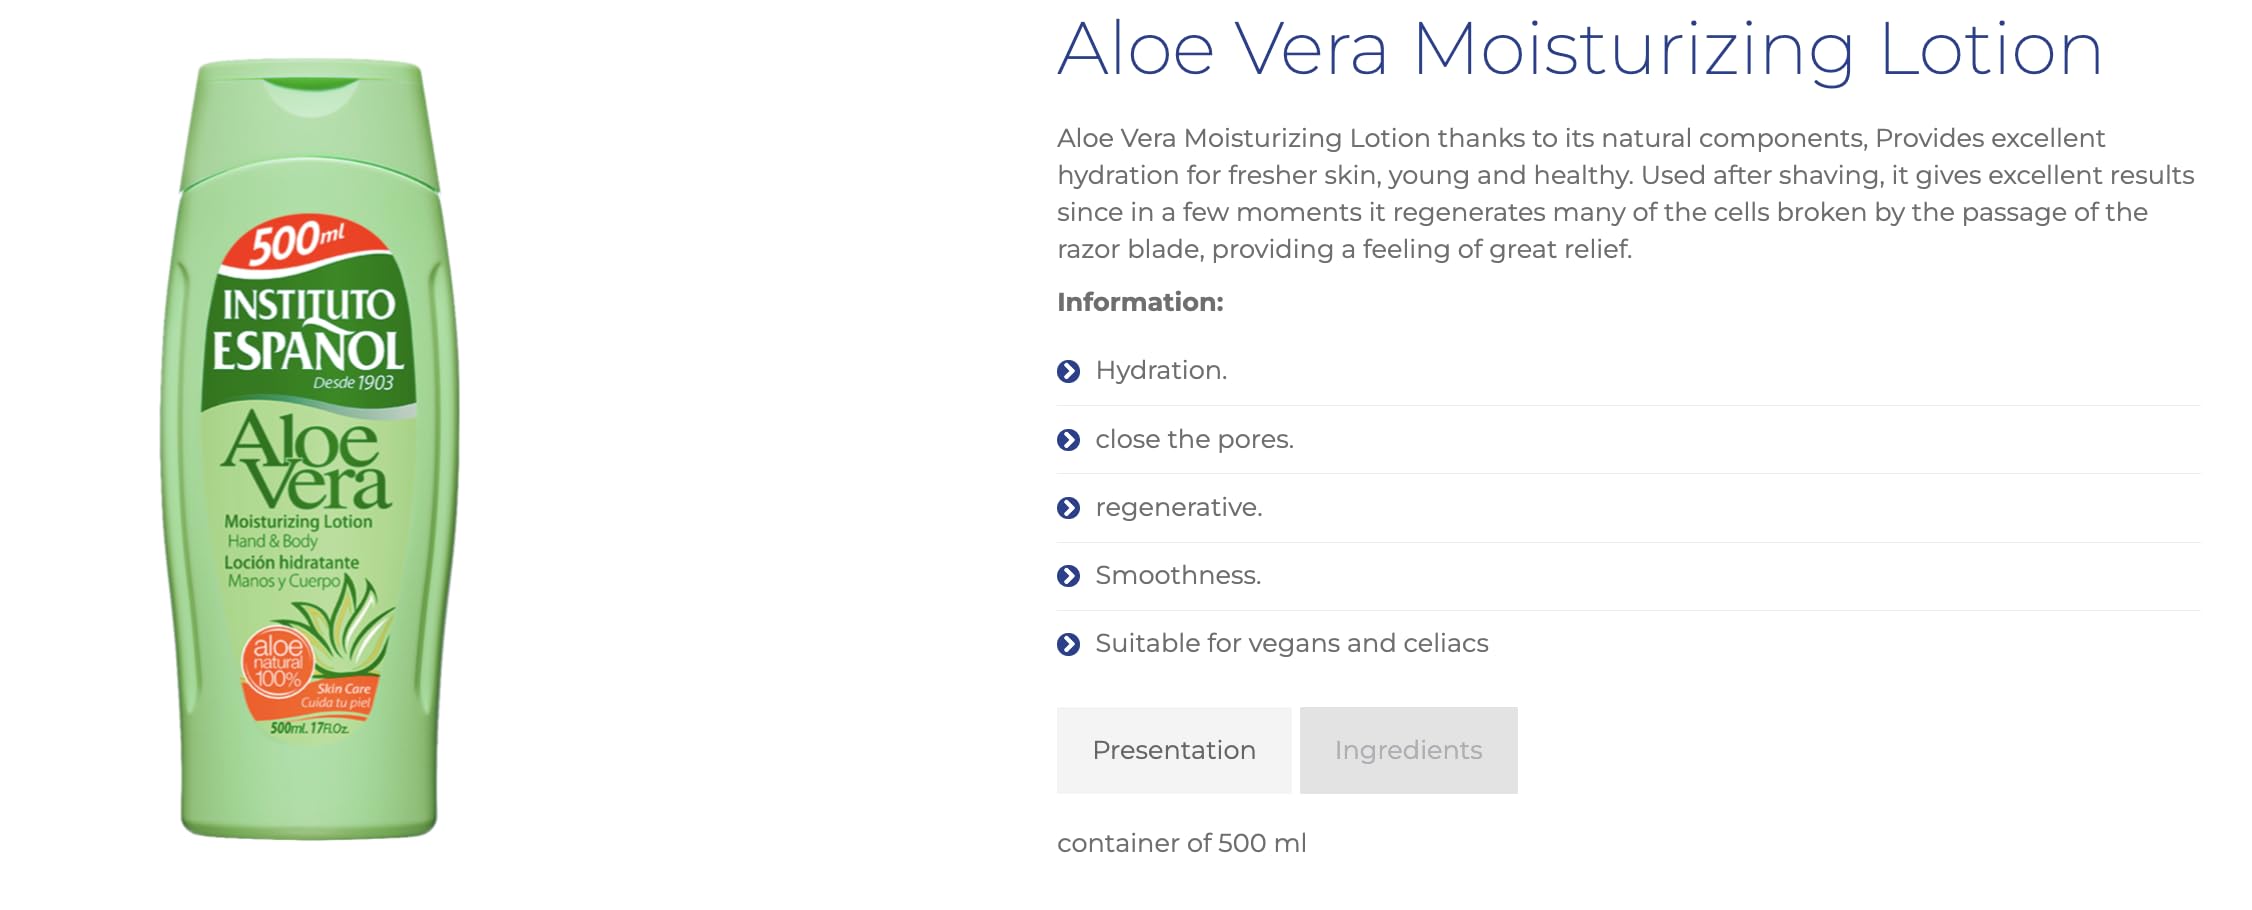Image resolution: width=2252 pixels, height=910 pixels.
Task: Click the Aloe Vera lotion bottle image
Action: click(x=309, y=450)
